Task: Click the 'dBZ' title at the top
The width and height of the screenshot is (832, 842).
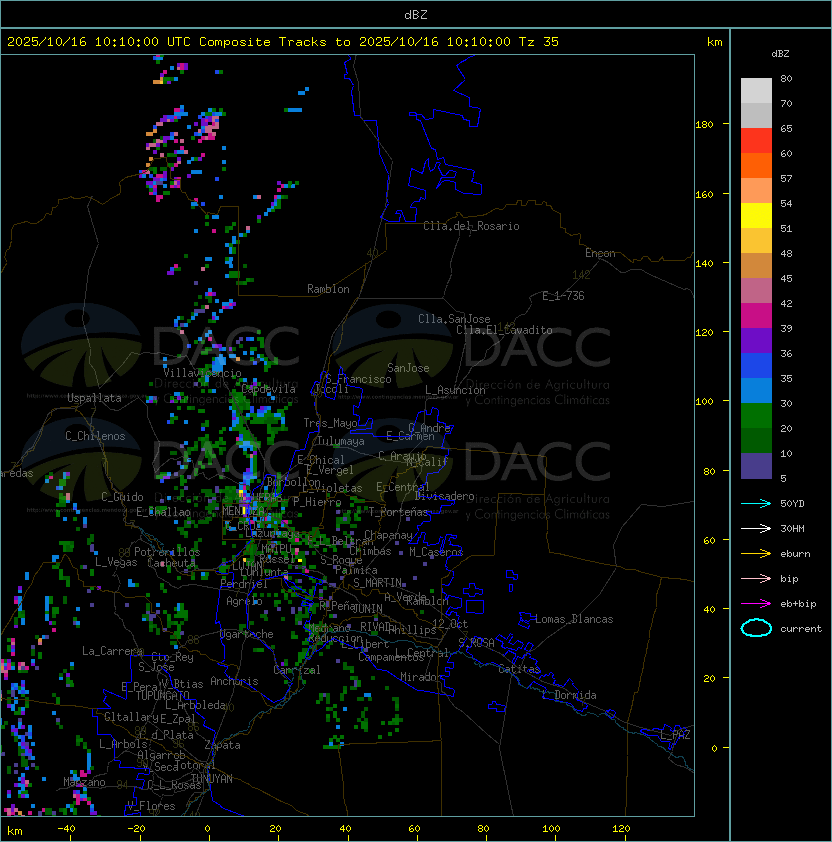Action: [x=416, y=14]
